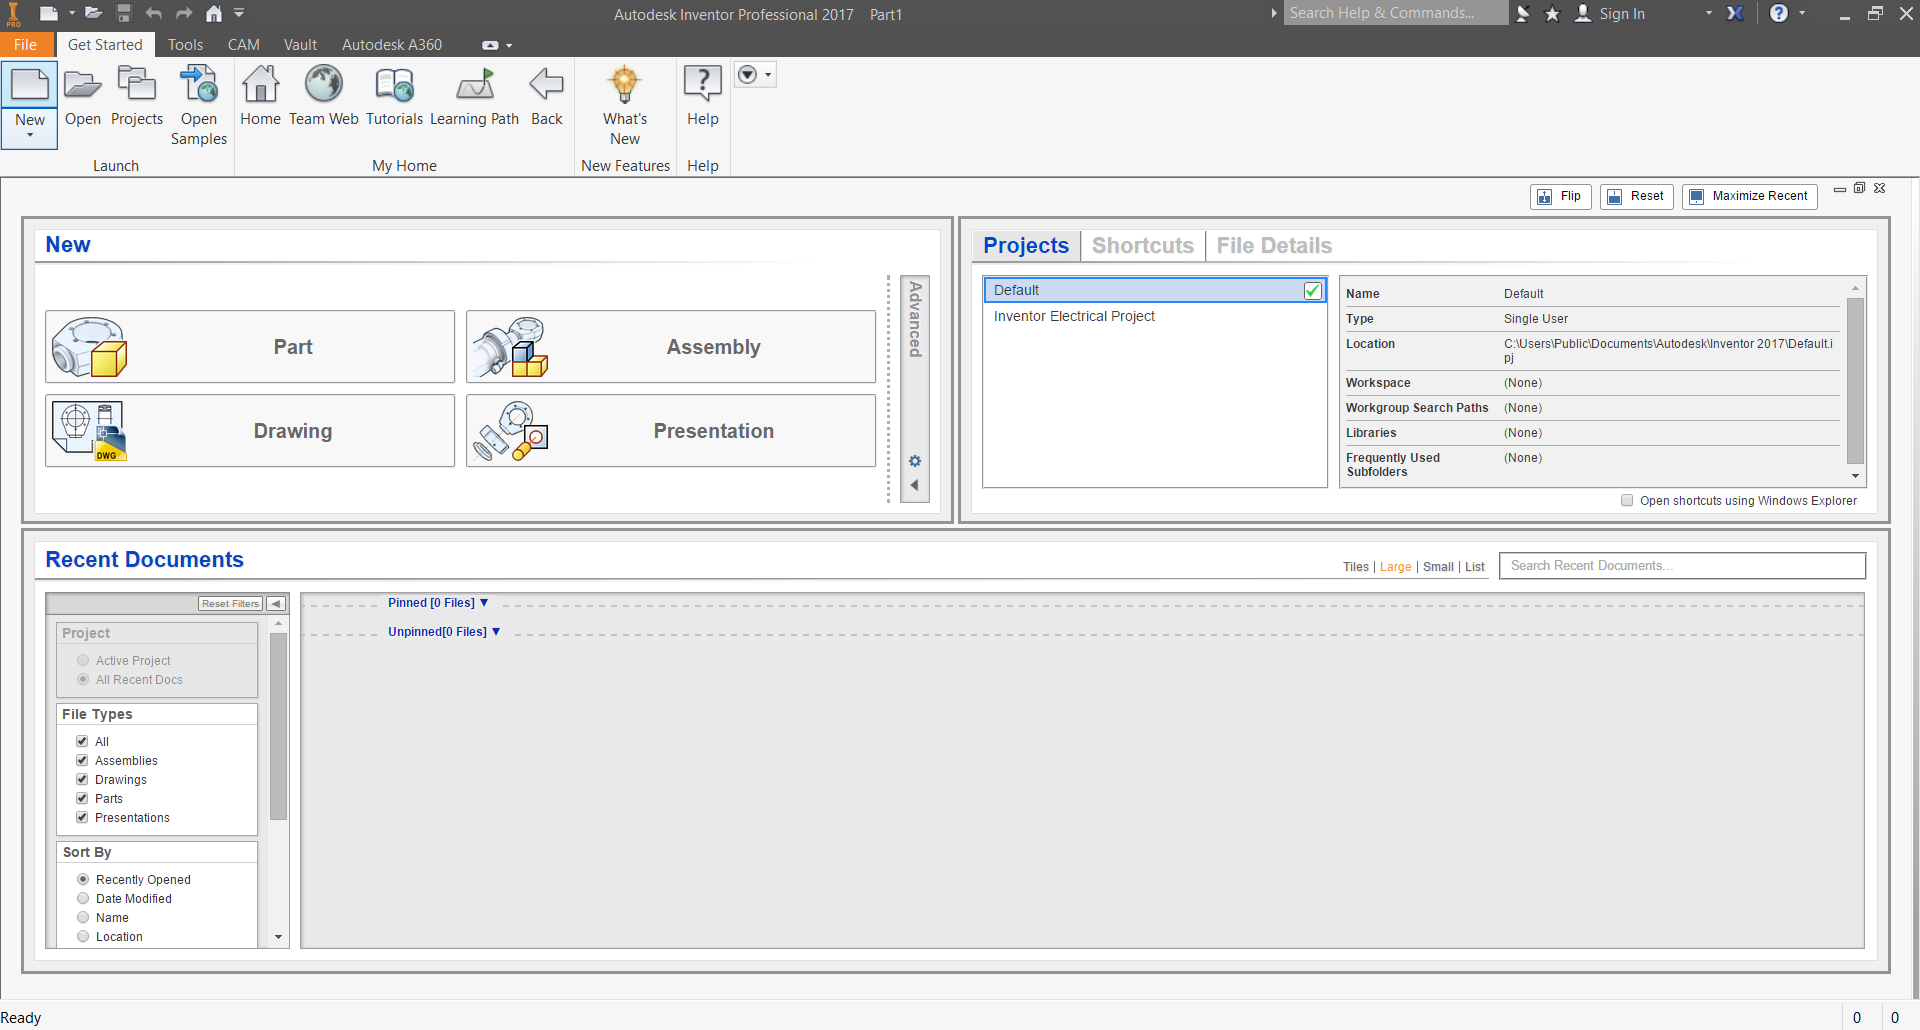Open Autodesk Exchange X icon

(1735, 13)
